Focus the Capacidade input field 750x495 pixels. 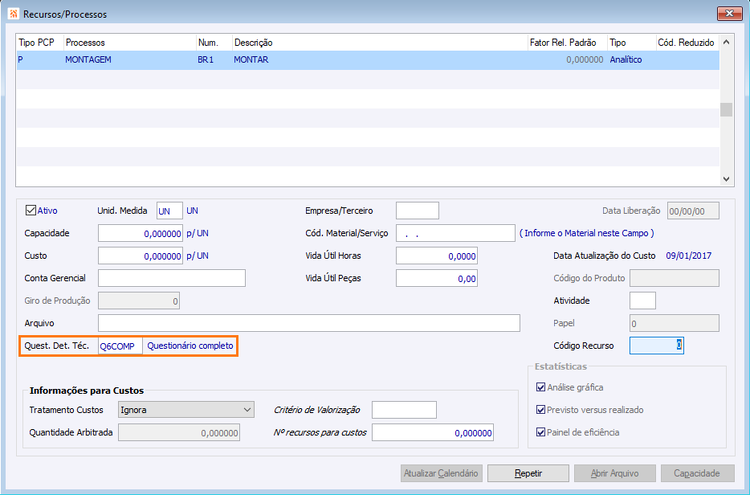pyautogui.click(x=140, y=233)
